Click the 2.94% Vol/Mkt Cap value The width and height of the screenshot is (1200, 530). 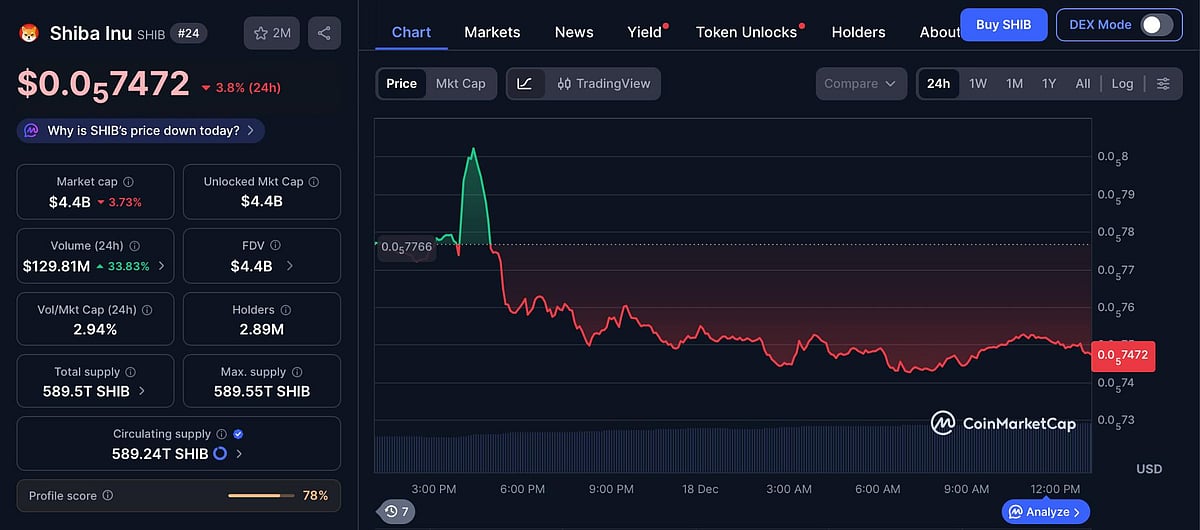tap(95, 329)
